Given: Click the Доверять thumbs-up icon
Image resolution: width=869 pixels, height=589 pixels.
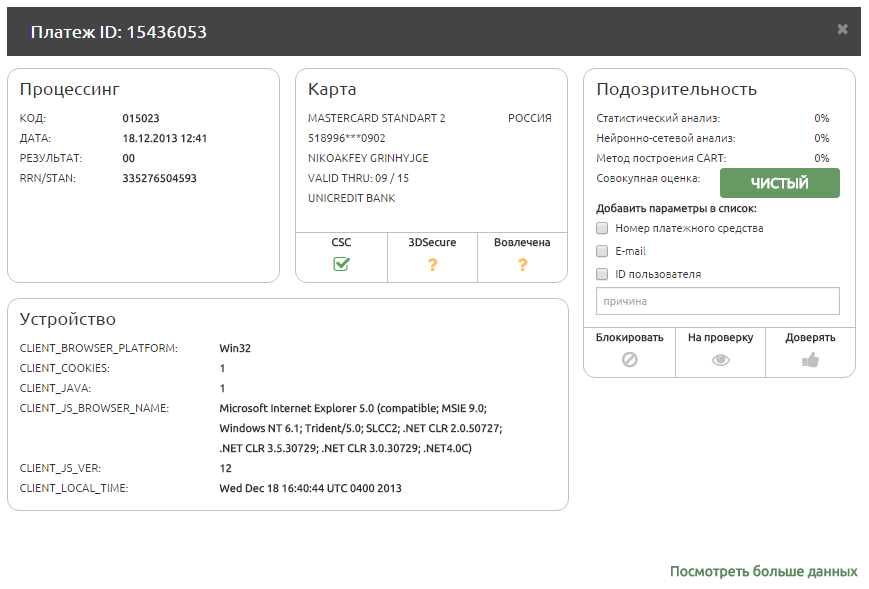Looking at the screenshot, I should pyautogui.click(x=810, y=360).
